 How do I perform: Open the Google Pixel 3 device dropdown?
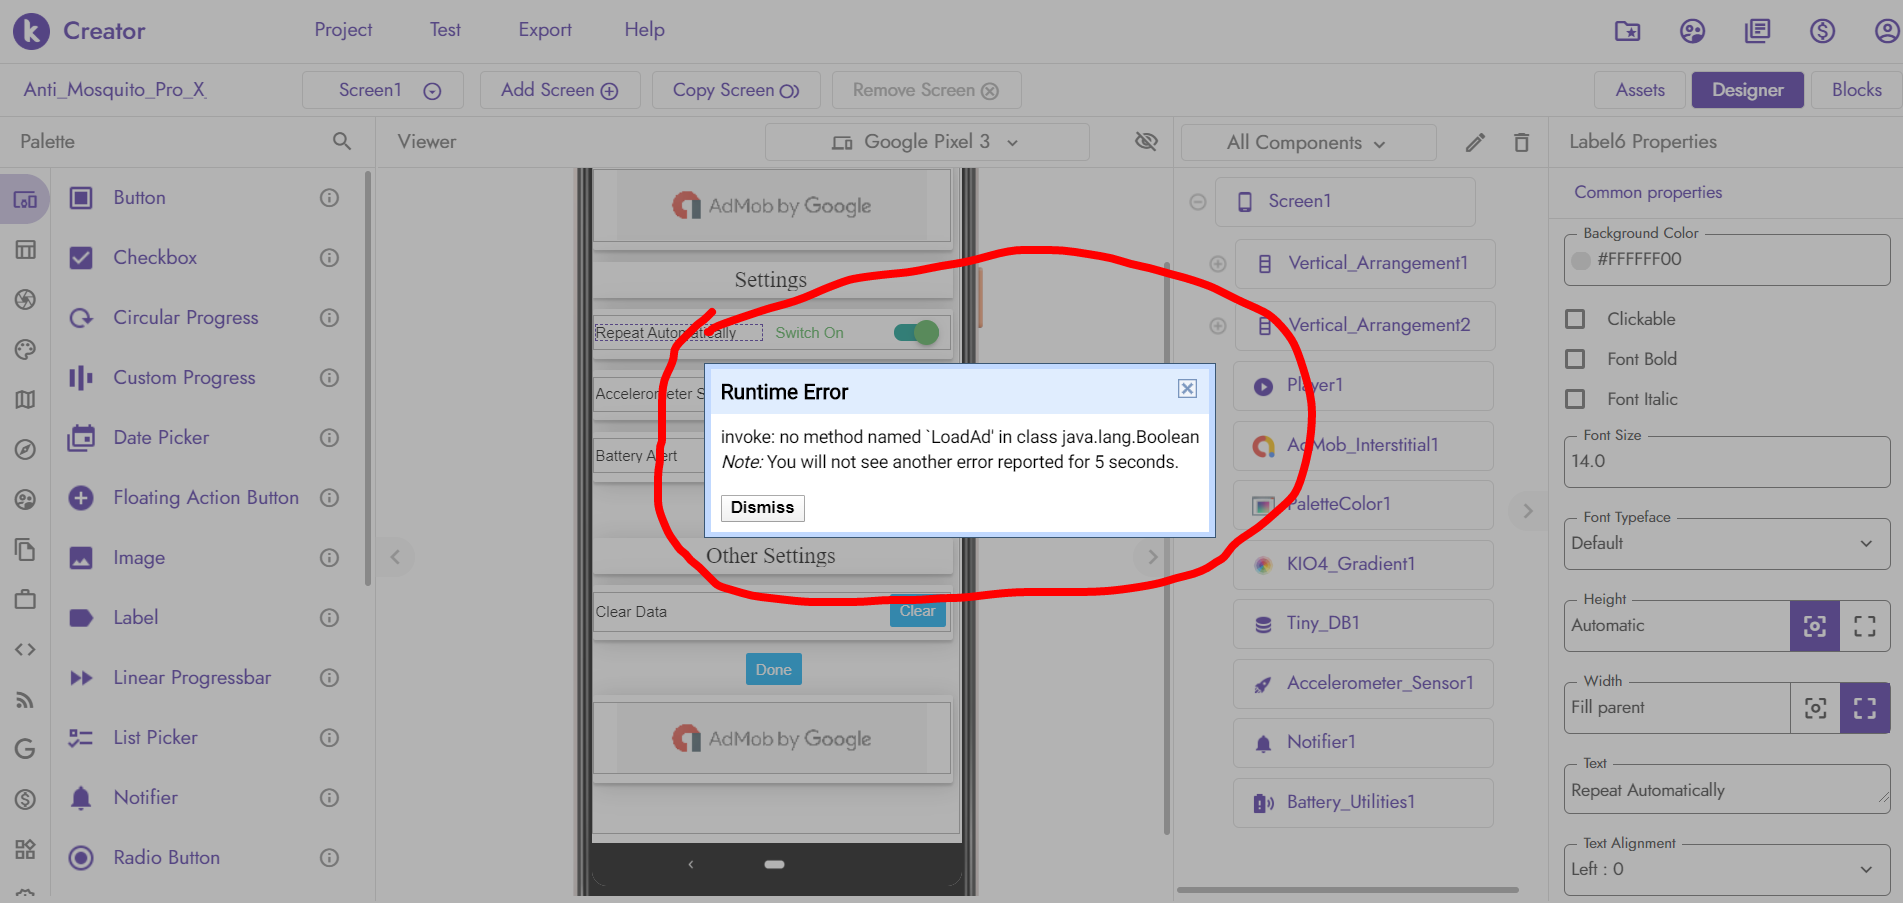926,142
